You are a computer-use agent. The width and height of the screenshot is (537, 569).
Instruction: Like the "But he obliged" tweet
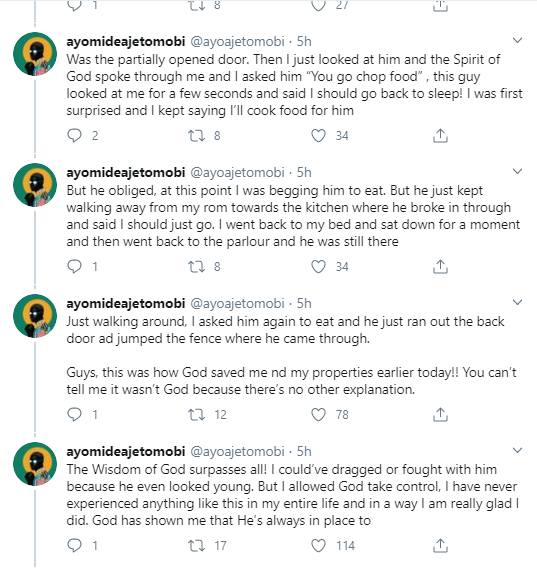click(x=318, y=266)
